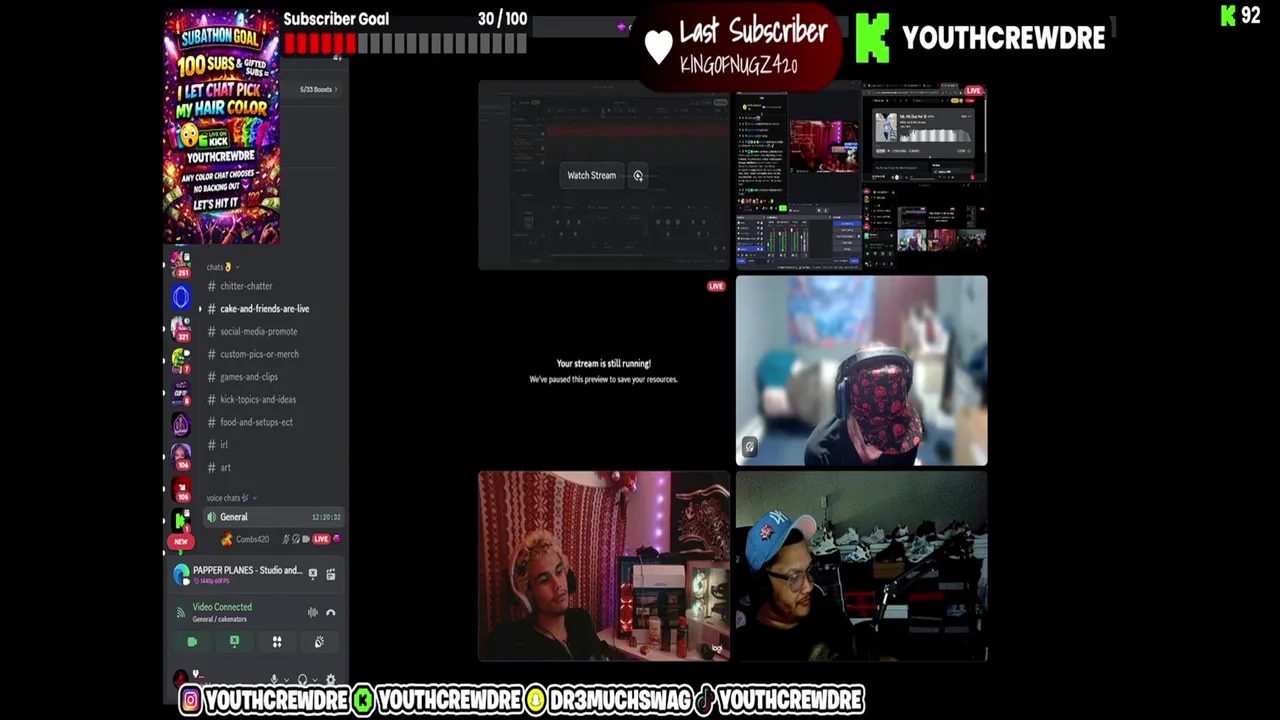Click the subathon goal banner image
This screenshot has height=720, width=1280.
point(222,127)
